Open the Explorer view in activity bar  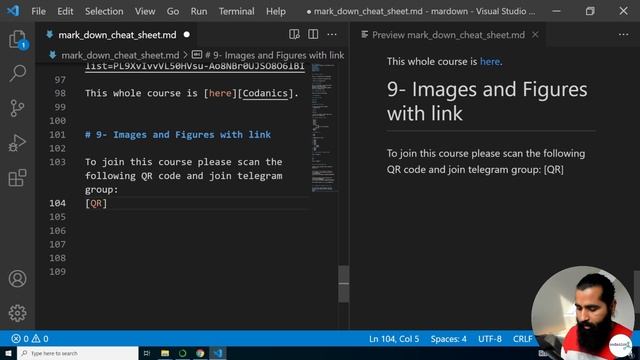[x=18, y=40]
